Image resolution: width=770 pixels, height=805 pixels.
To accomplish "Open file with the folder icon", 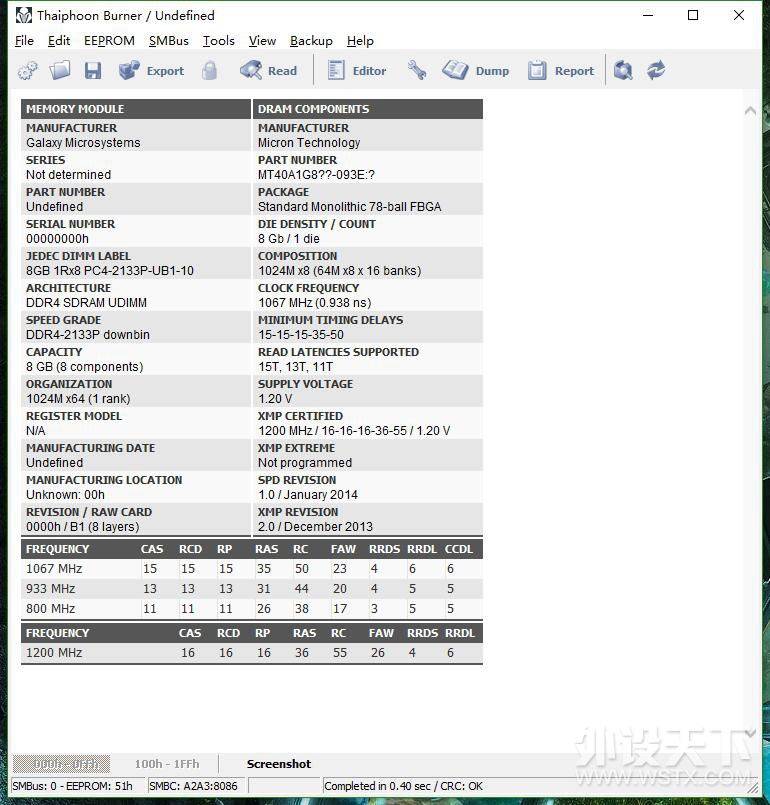I will [x=60, y=70].
